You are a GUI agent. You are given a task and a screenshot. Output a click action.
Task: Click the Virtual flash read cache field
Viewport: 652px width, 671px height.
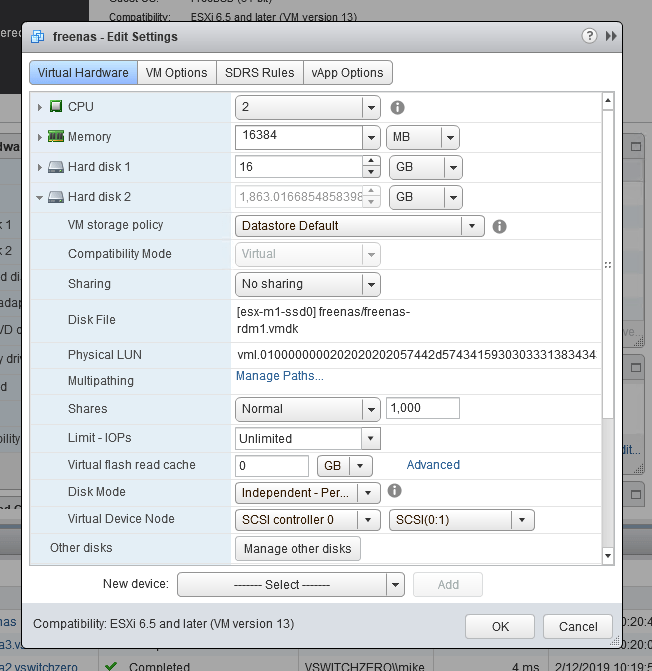tap(272, 466)
